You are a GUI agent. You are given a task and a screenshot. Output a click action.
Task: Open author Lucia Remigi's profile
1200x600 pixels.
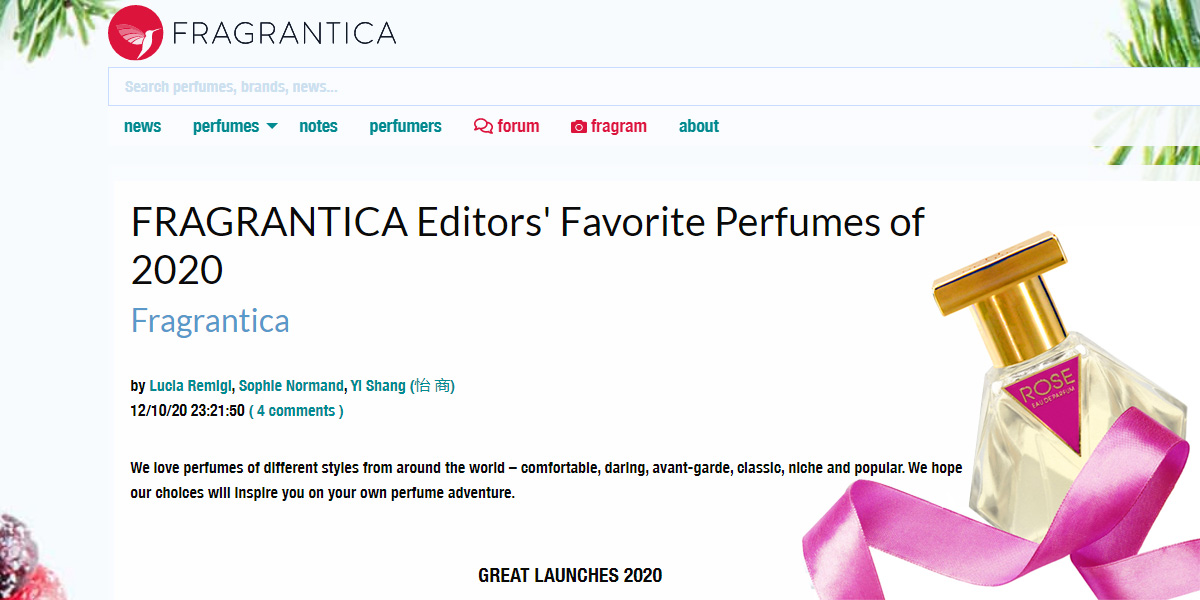click(191, 386)
